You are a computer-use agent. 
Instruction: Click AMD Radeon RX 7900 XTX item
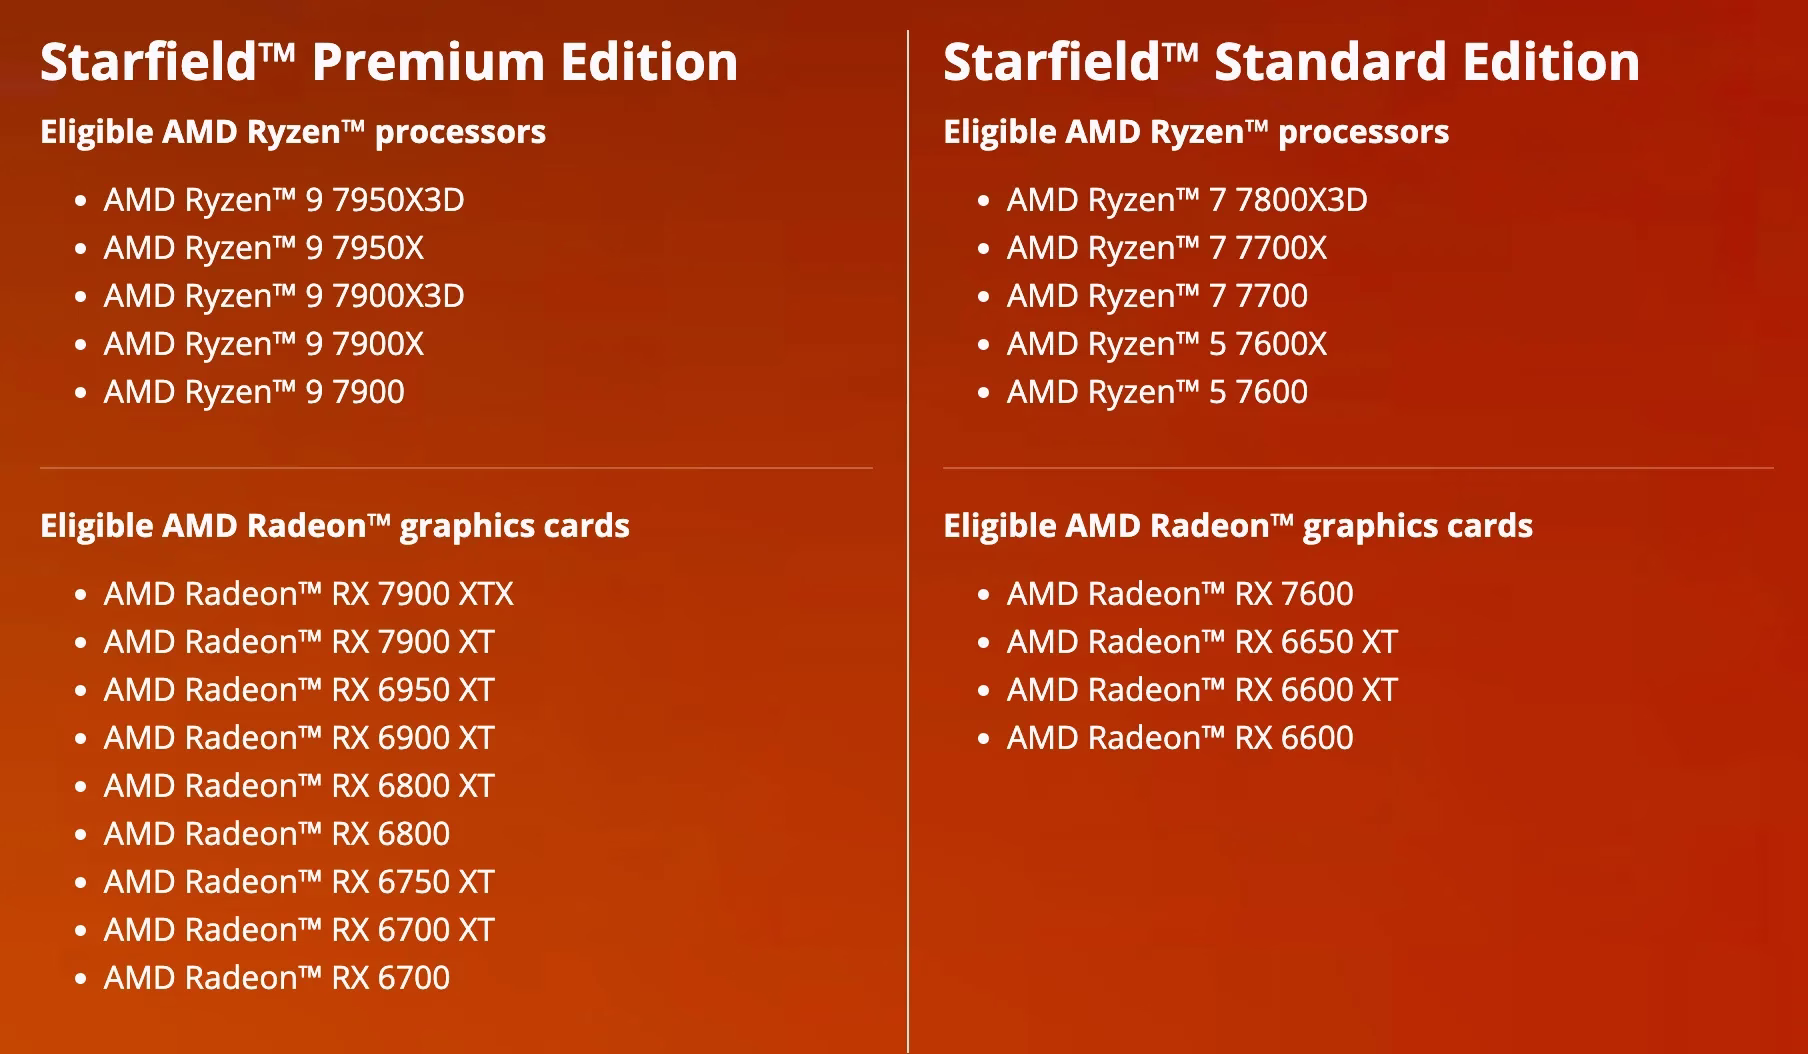[309, 594]
